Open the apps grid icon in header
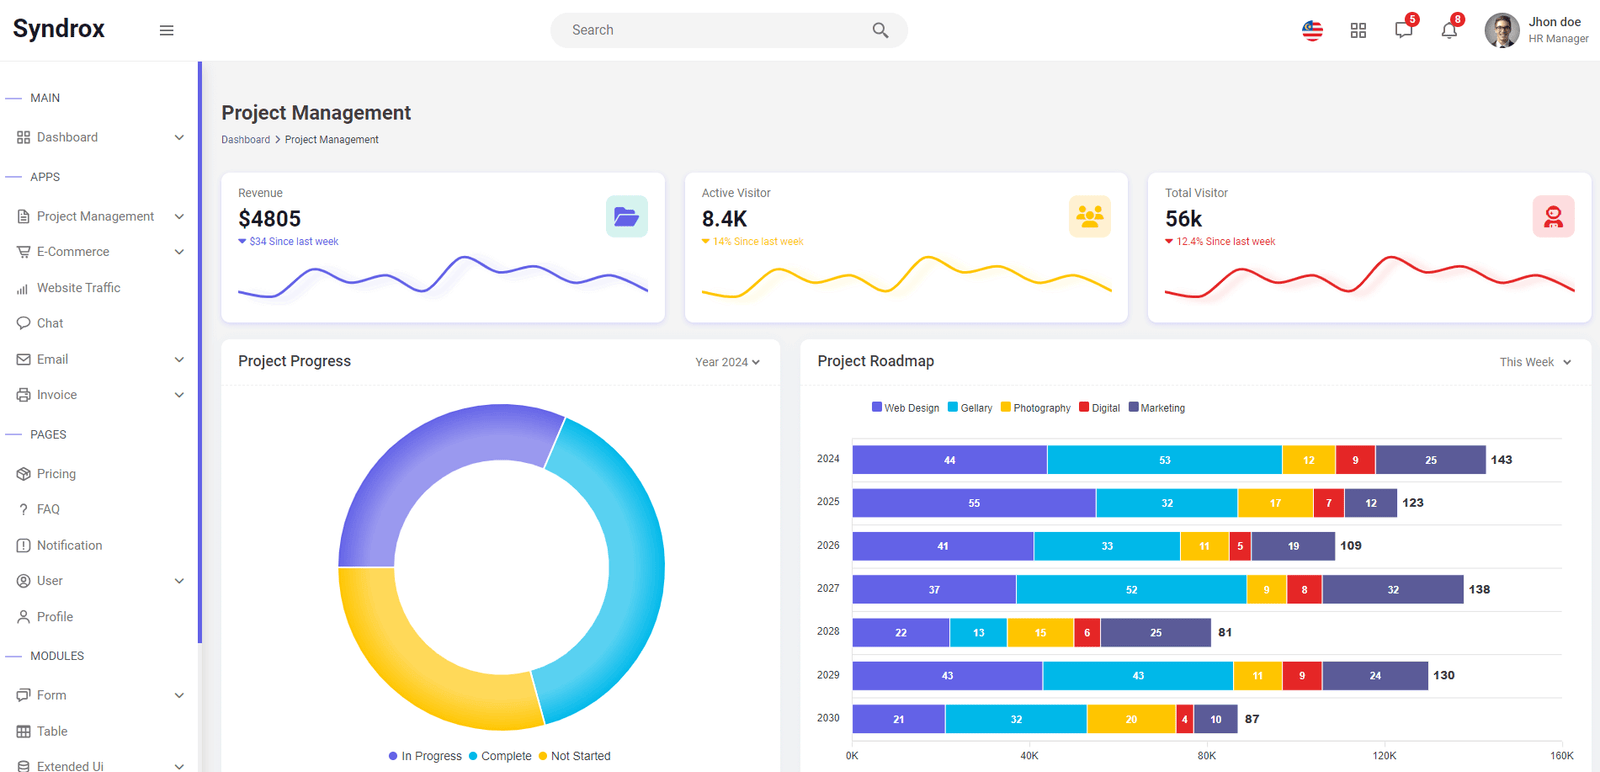This screenshot has height=772, width=1600. (1358, 31)
